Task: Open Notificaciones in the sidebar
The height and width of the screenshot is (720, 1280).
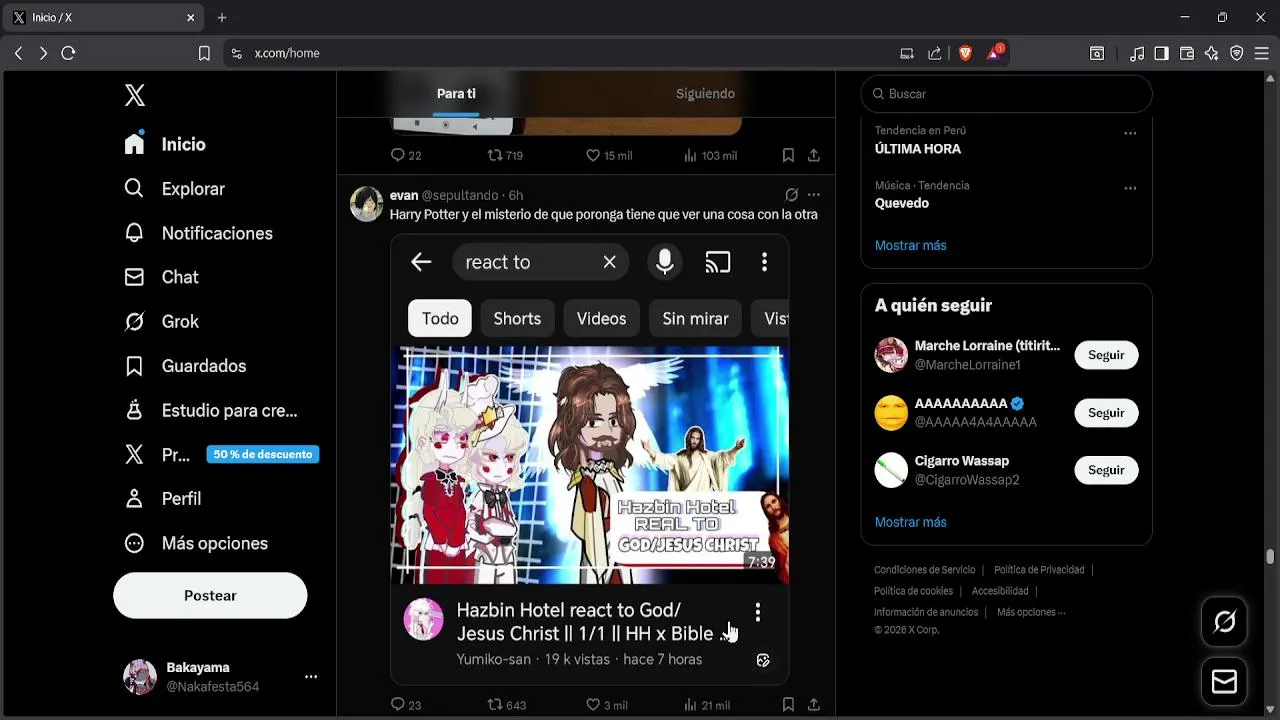Action: coord(198,233)
